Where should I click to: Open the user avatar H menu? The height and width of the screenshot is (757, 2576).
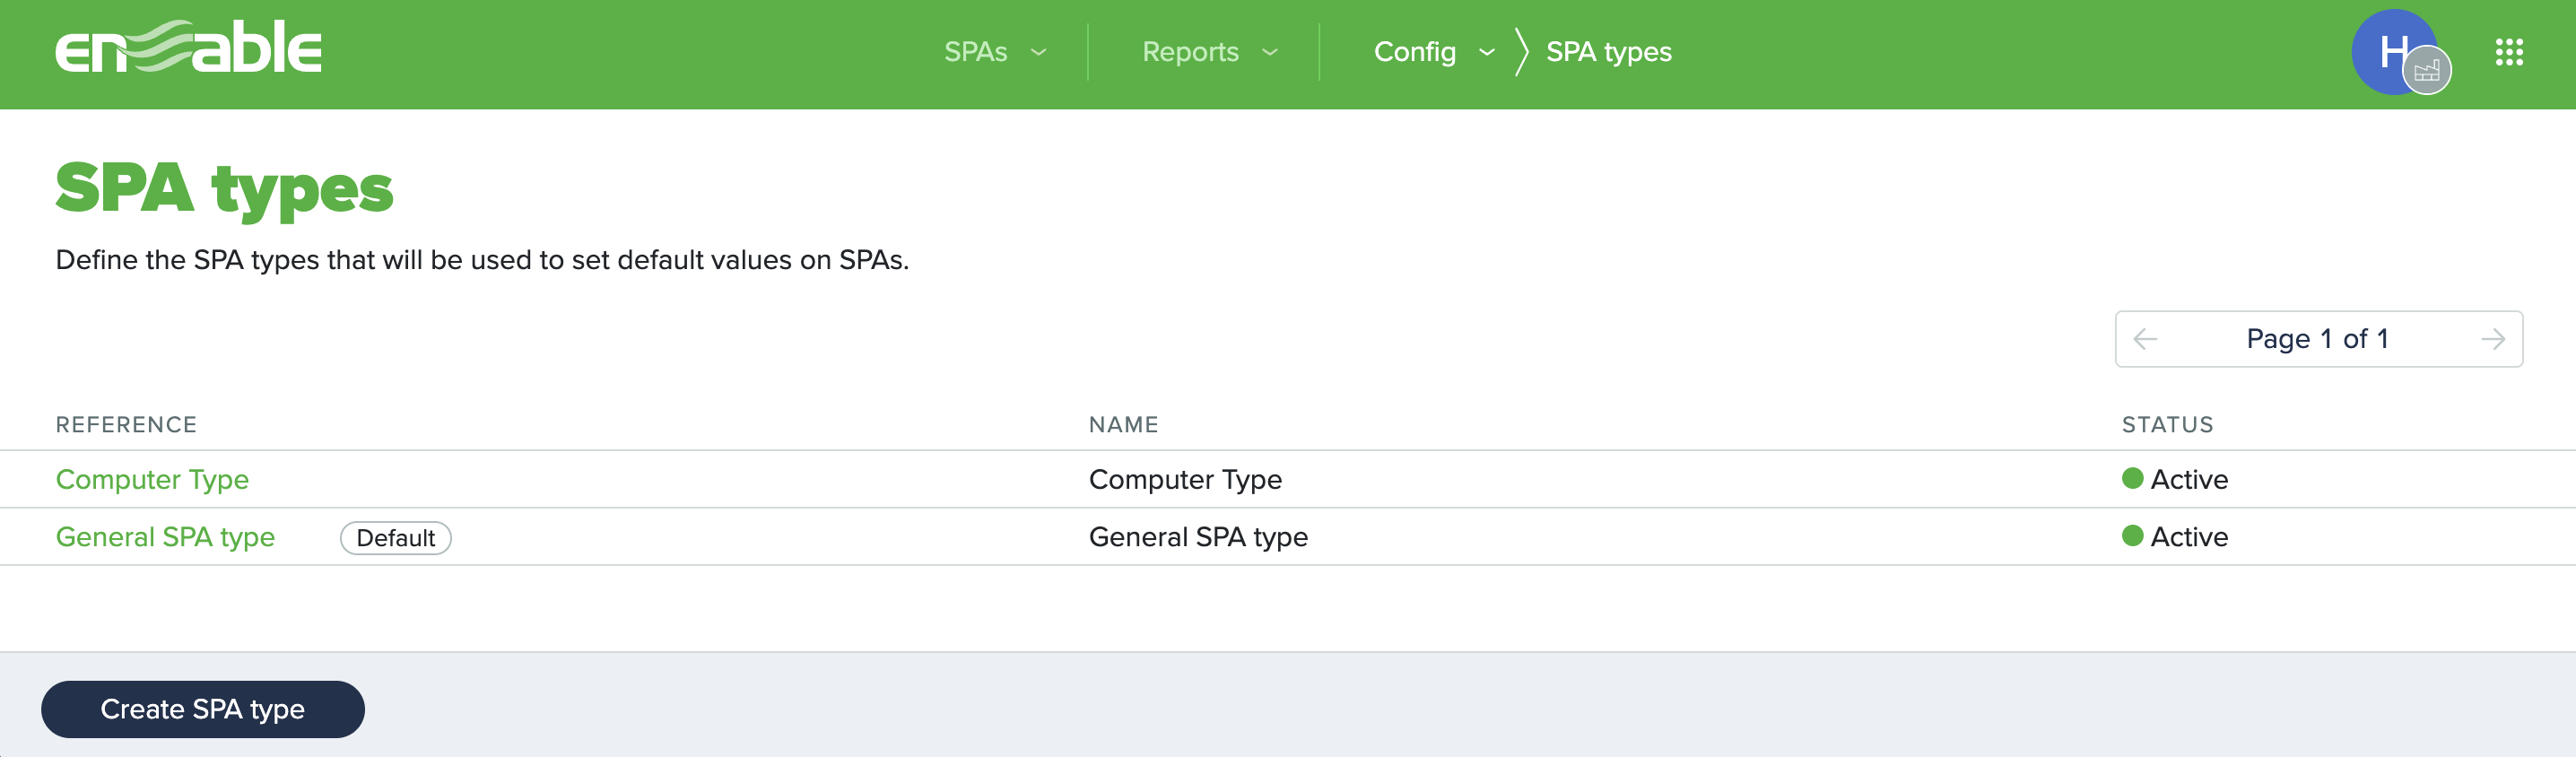tap(2393, 52)
